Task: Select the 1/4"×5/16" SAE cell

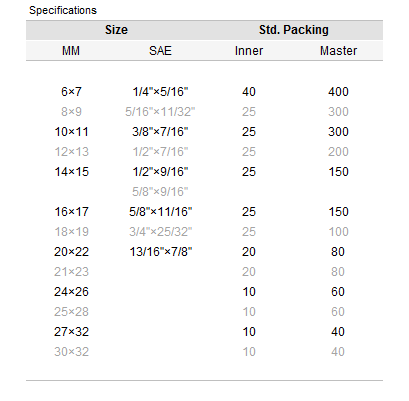Action: coord(160,92)
